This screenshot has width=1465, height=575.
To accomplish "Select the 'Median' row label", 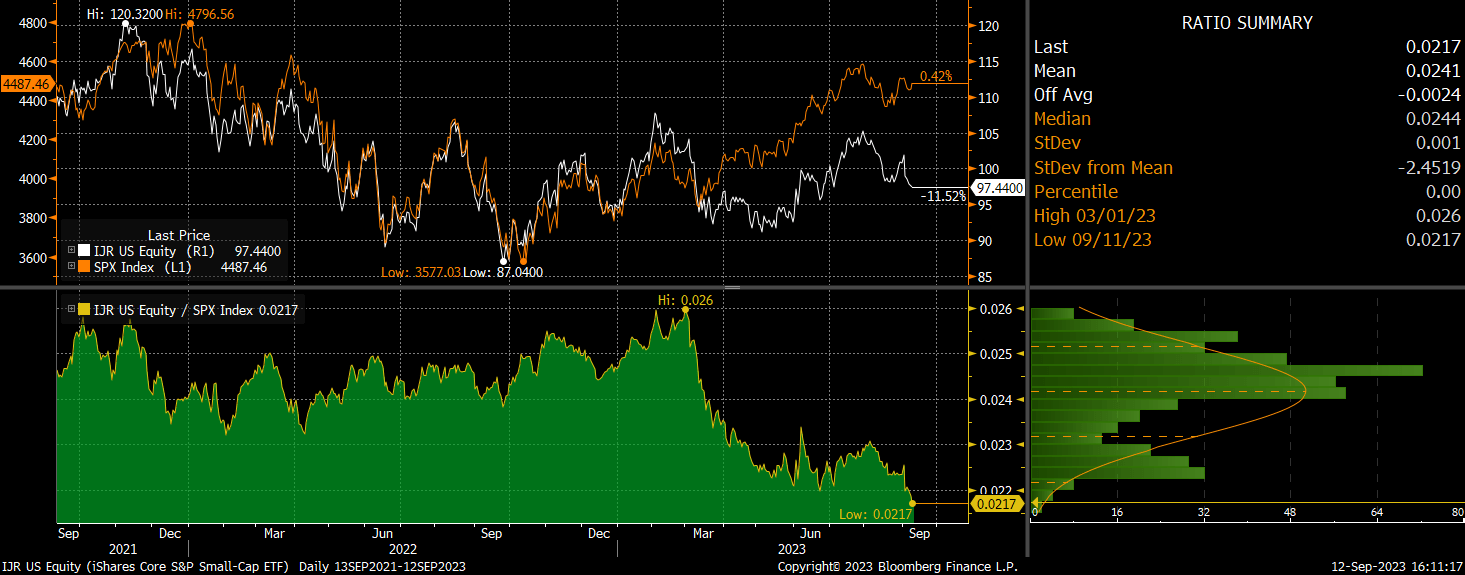I will pyautogui.click(x=1062, y=119).
